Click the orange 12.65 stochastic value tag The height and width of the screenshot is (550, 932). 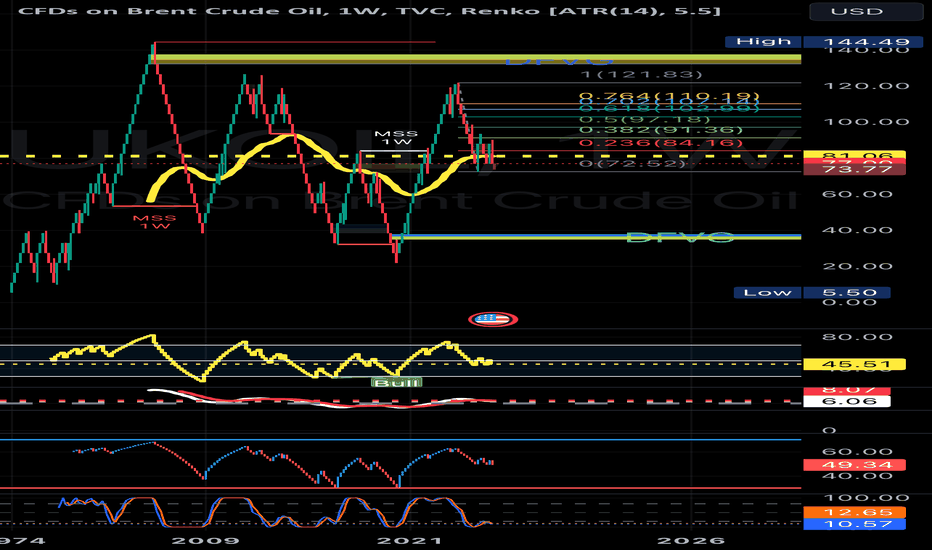click(x=854, y=513)
